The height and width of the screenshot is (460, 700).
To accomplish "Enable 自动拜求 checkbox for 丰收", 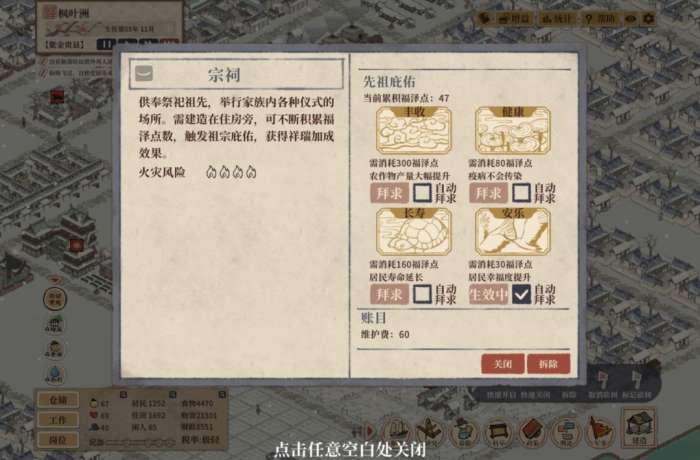I will [x=422, y=193].
